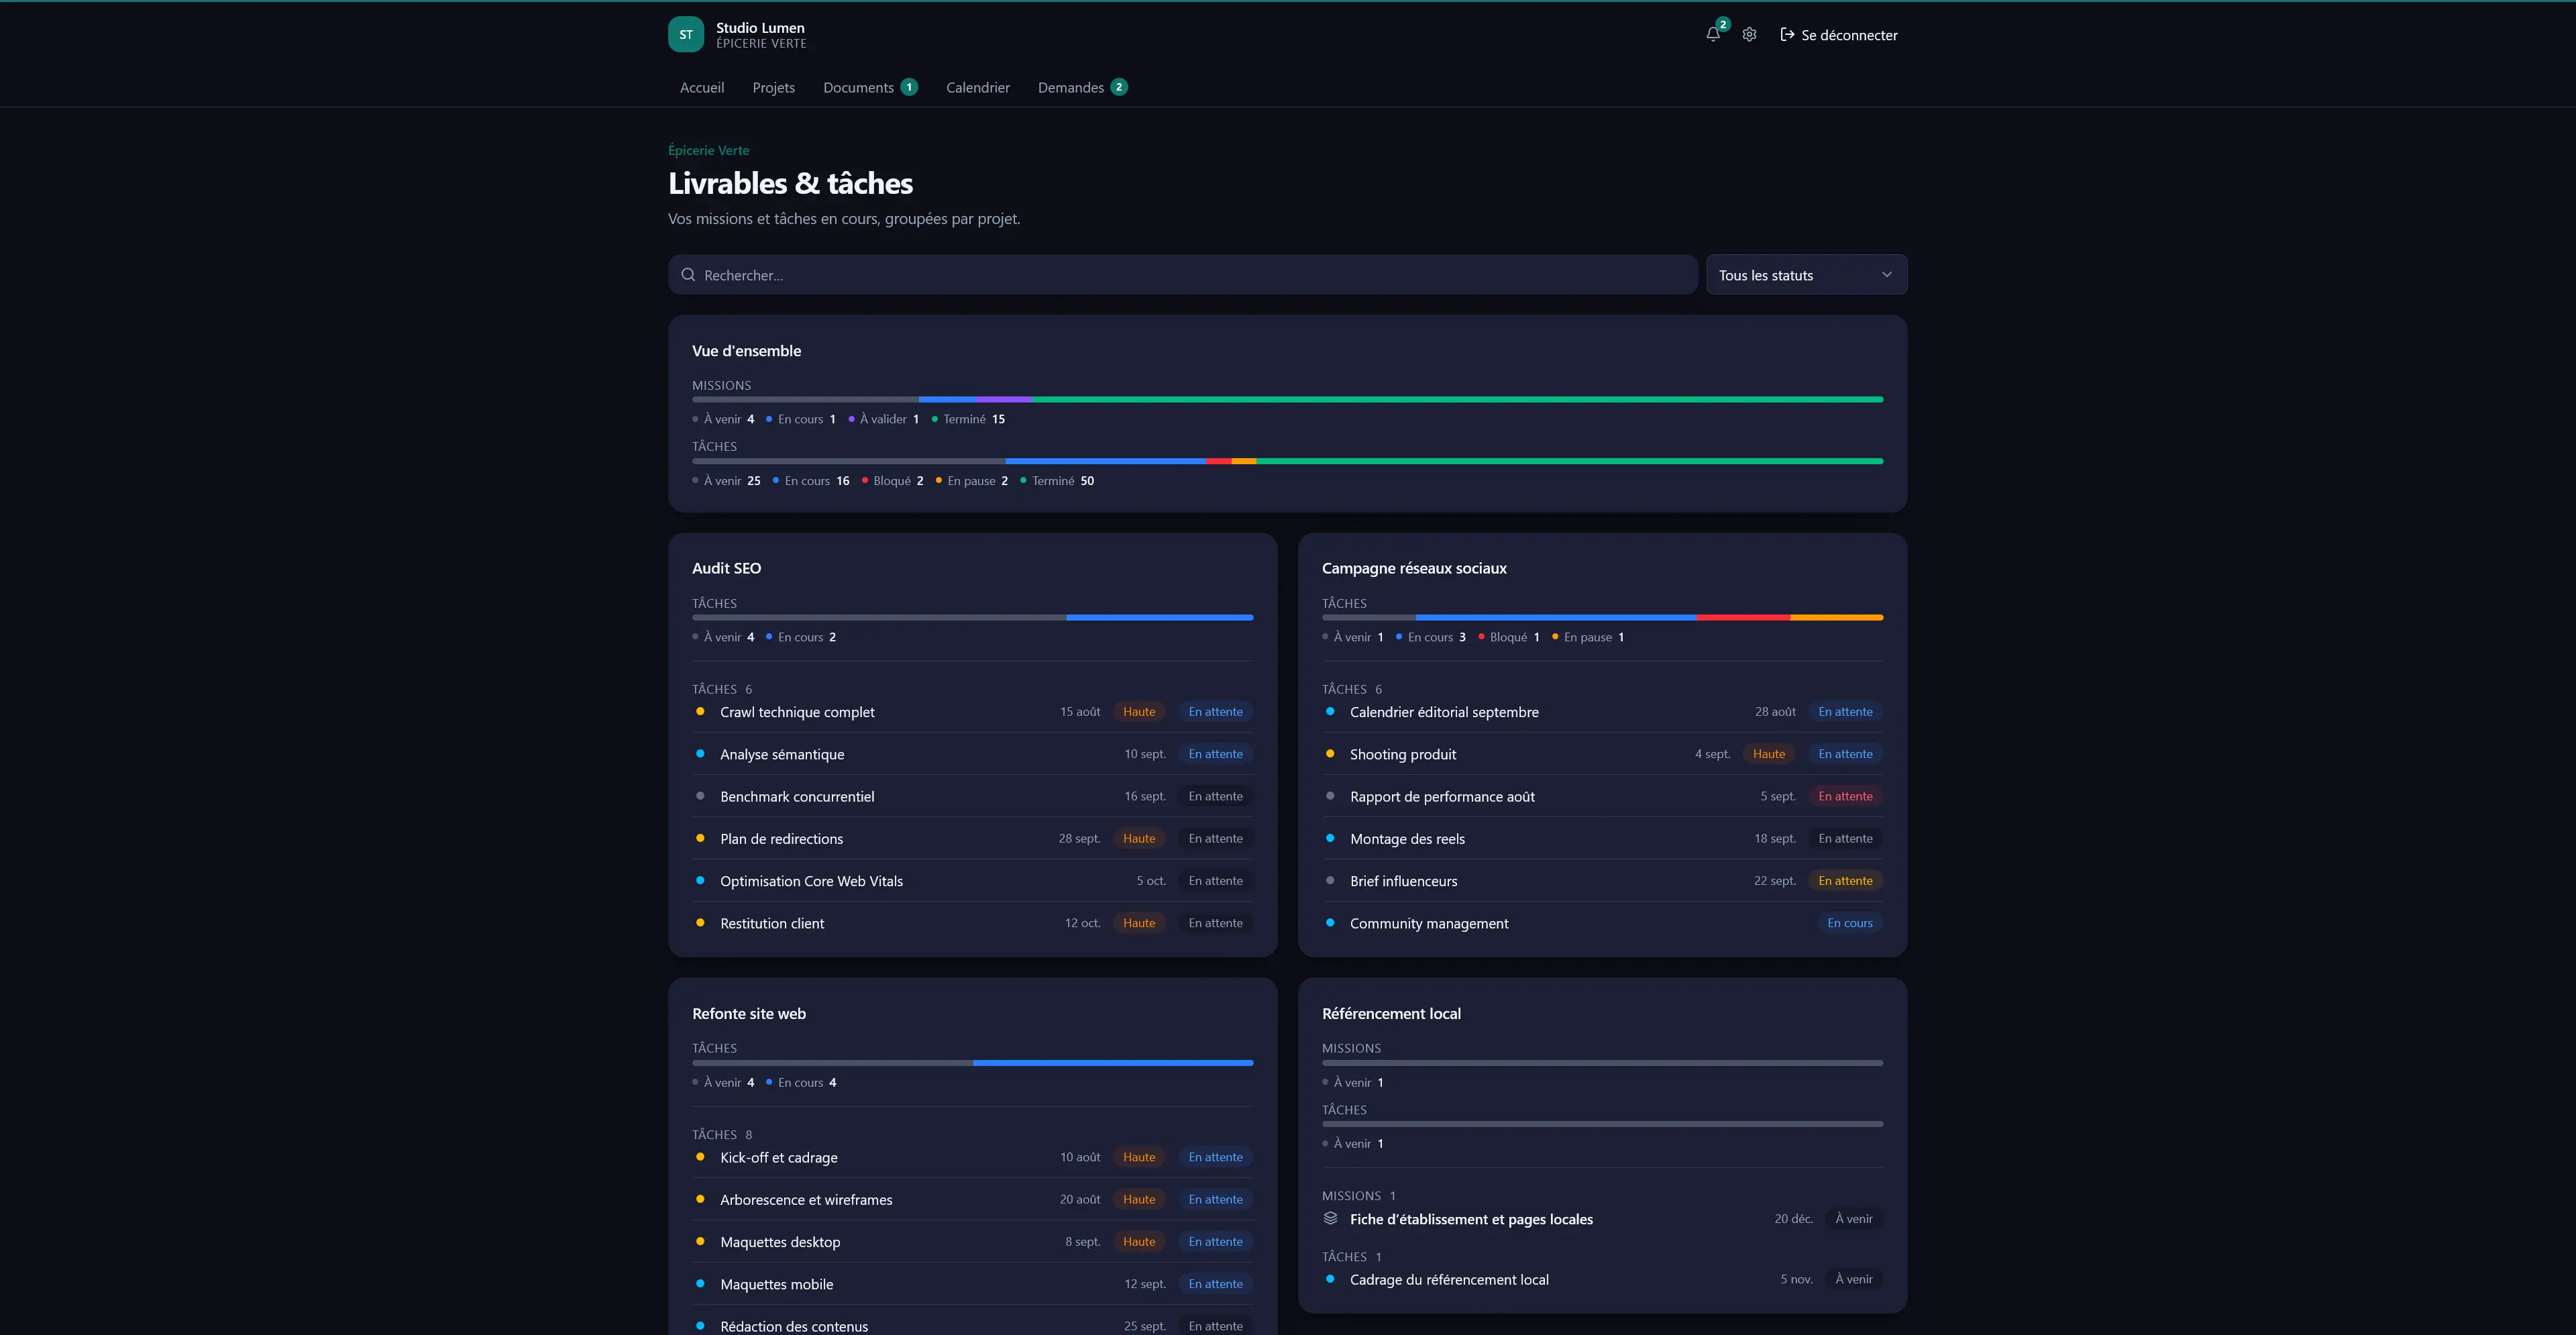
Task: Select Optimisation Core Web Vitals task
Action: coord(972,881)
